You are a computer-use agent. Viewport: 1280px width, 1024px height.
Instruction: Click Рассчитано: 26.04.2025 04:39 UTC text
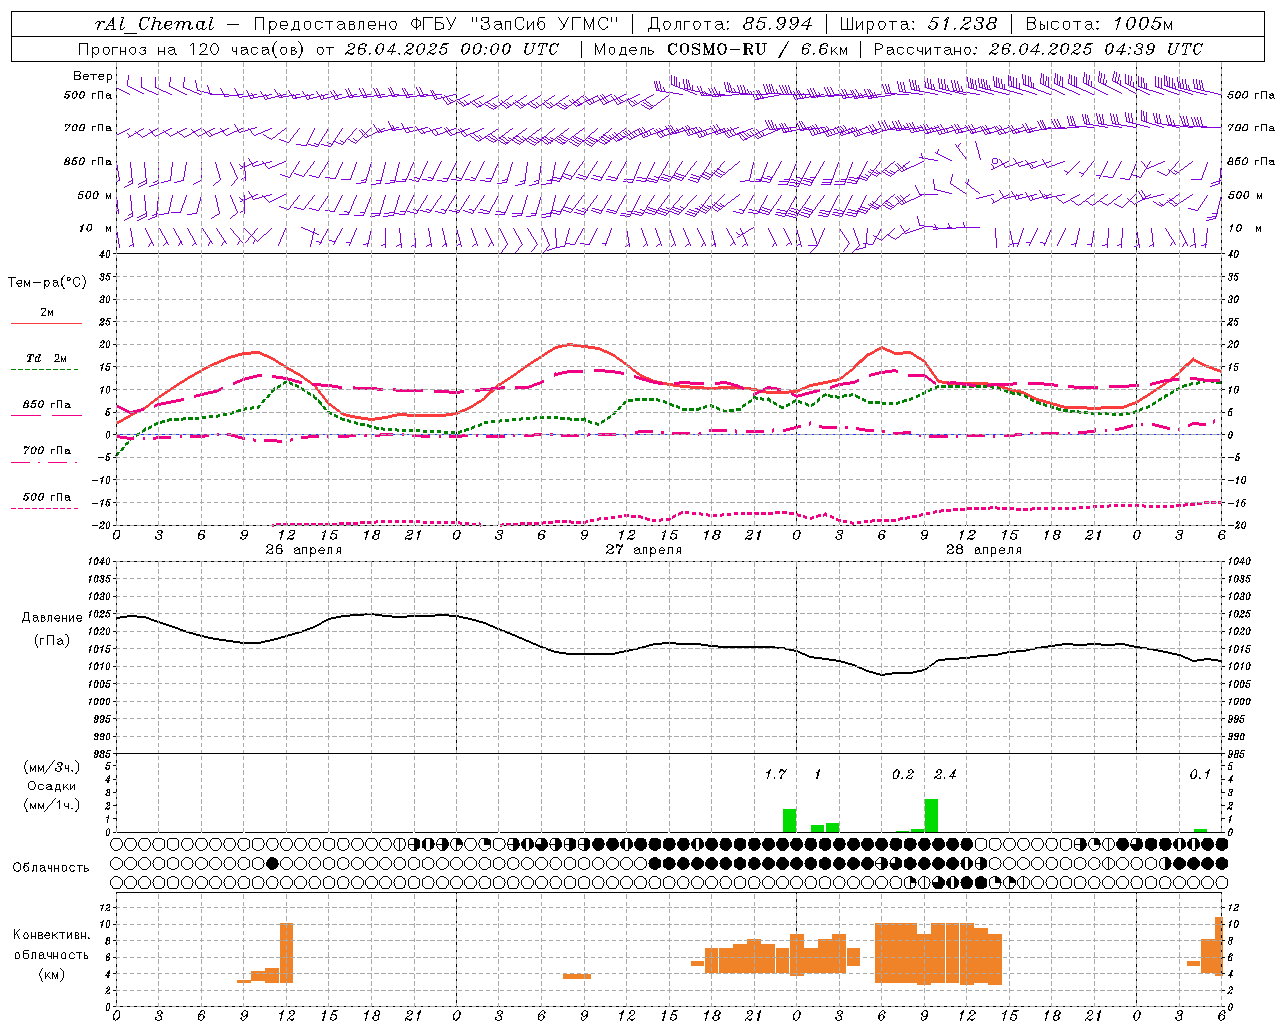[x=1038, y=49]
